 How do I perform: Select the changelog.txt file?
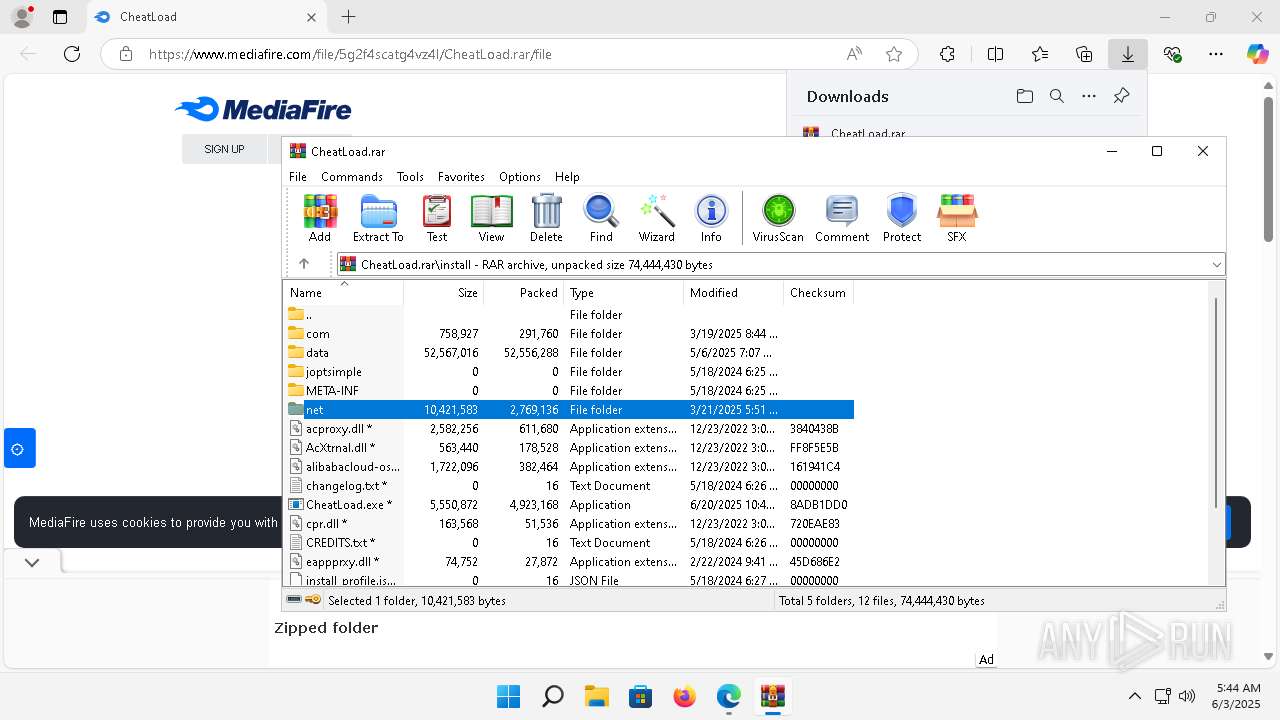point(569,486)
